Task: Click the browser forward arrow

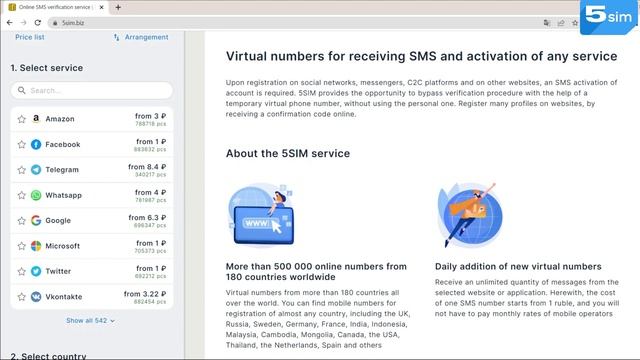Action: click(x=23, y=23)
